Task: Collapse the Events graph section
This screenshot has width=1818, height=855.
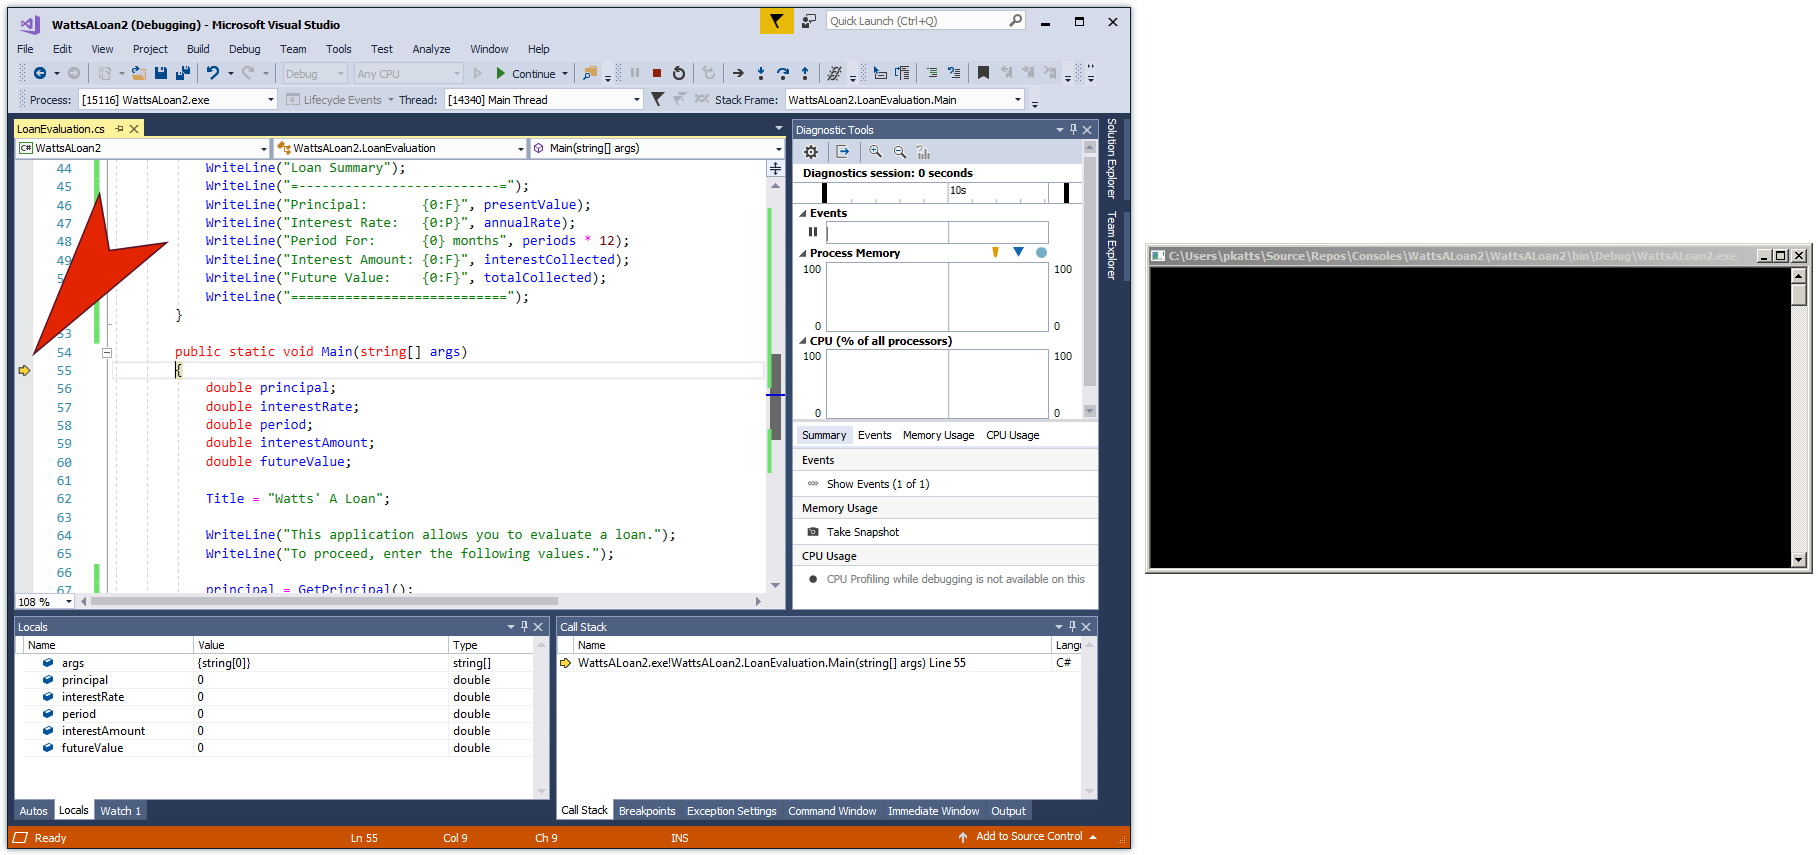Action: (803, 213)
